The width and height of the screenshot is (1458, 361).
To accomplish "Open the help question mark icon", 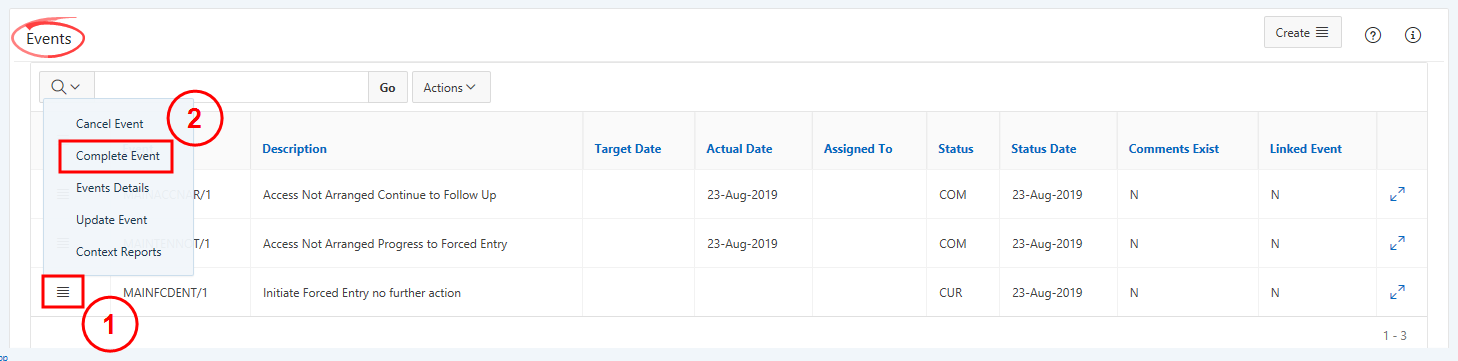I will point(1373,35).
